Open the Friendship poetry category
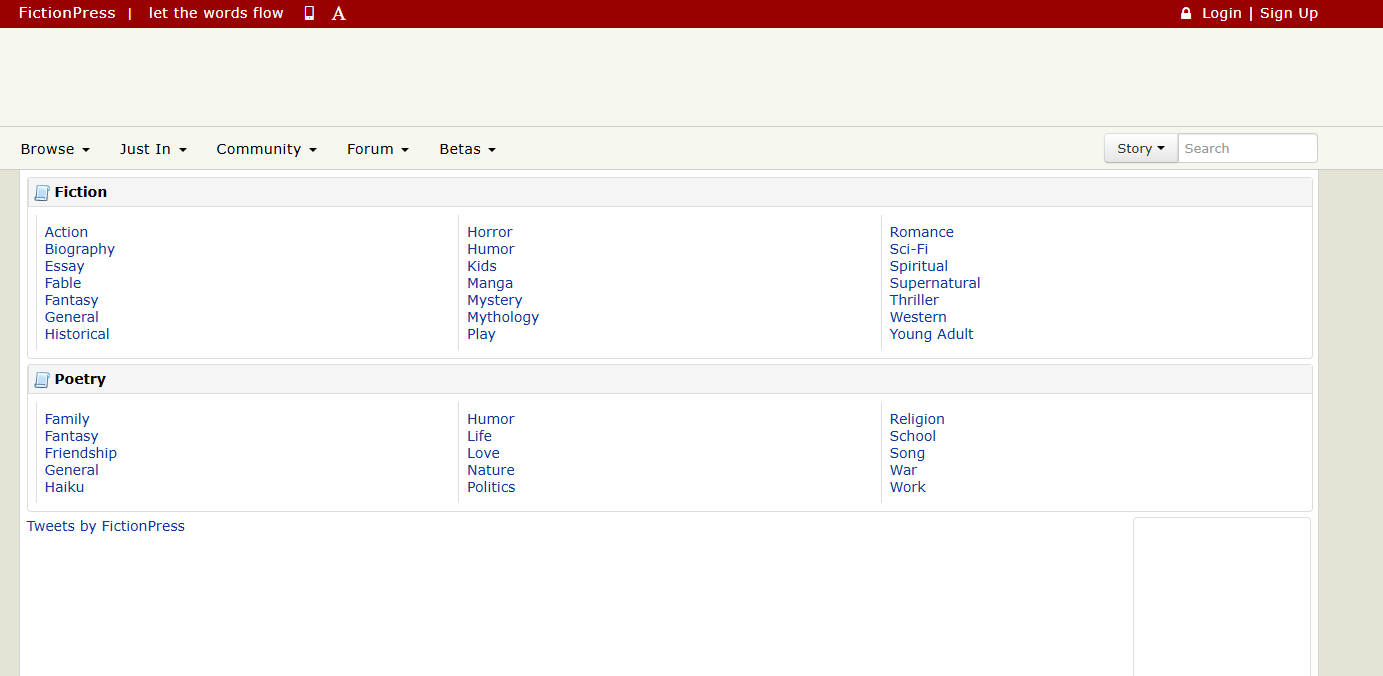 pos(80,453)
